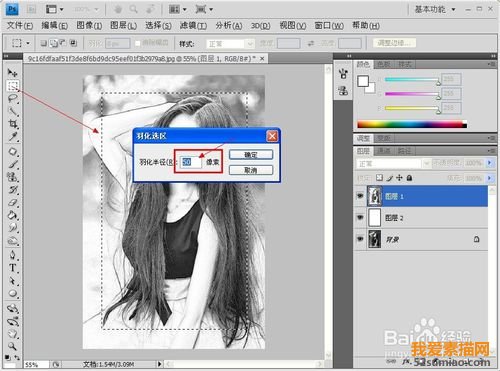The width and height of the screenshot is (500, 371).
Task: Select the Paint Bucket tool
Action: pos(13,215)
